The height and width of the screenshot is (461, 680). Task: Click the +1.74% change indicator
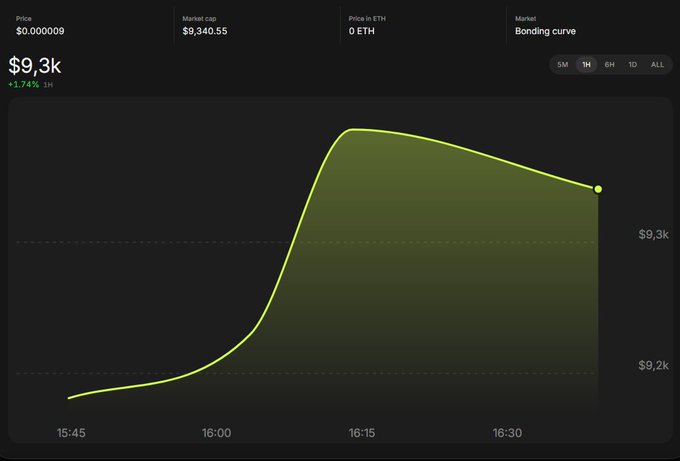(x=23, y=85)
